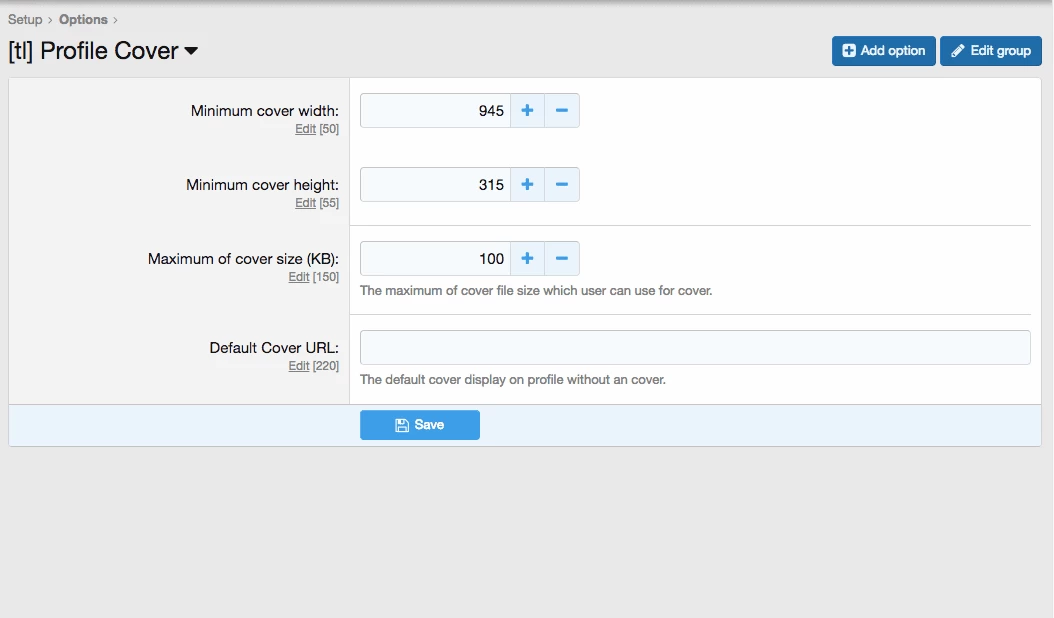Focus the Minimum cover height field
This screenshot has height=618, width=1054.
click(436, 184)
